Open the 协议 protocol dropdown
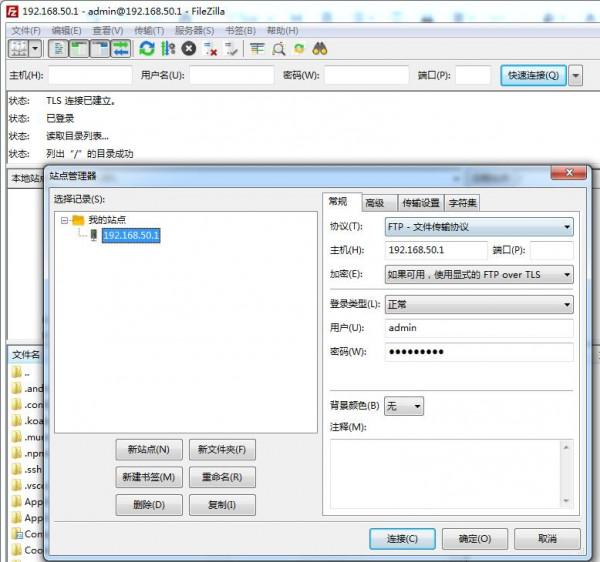 pos(479,227)
